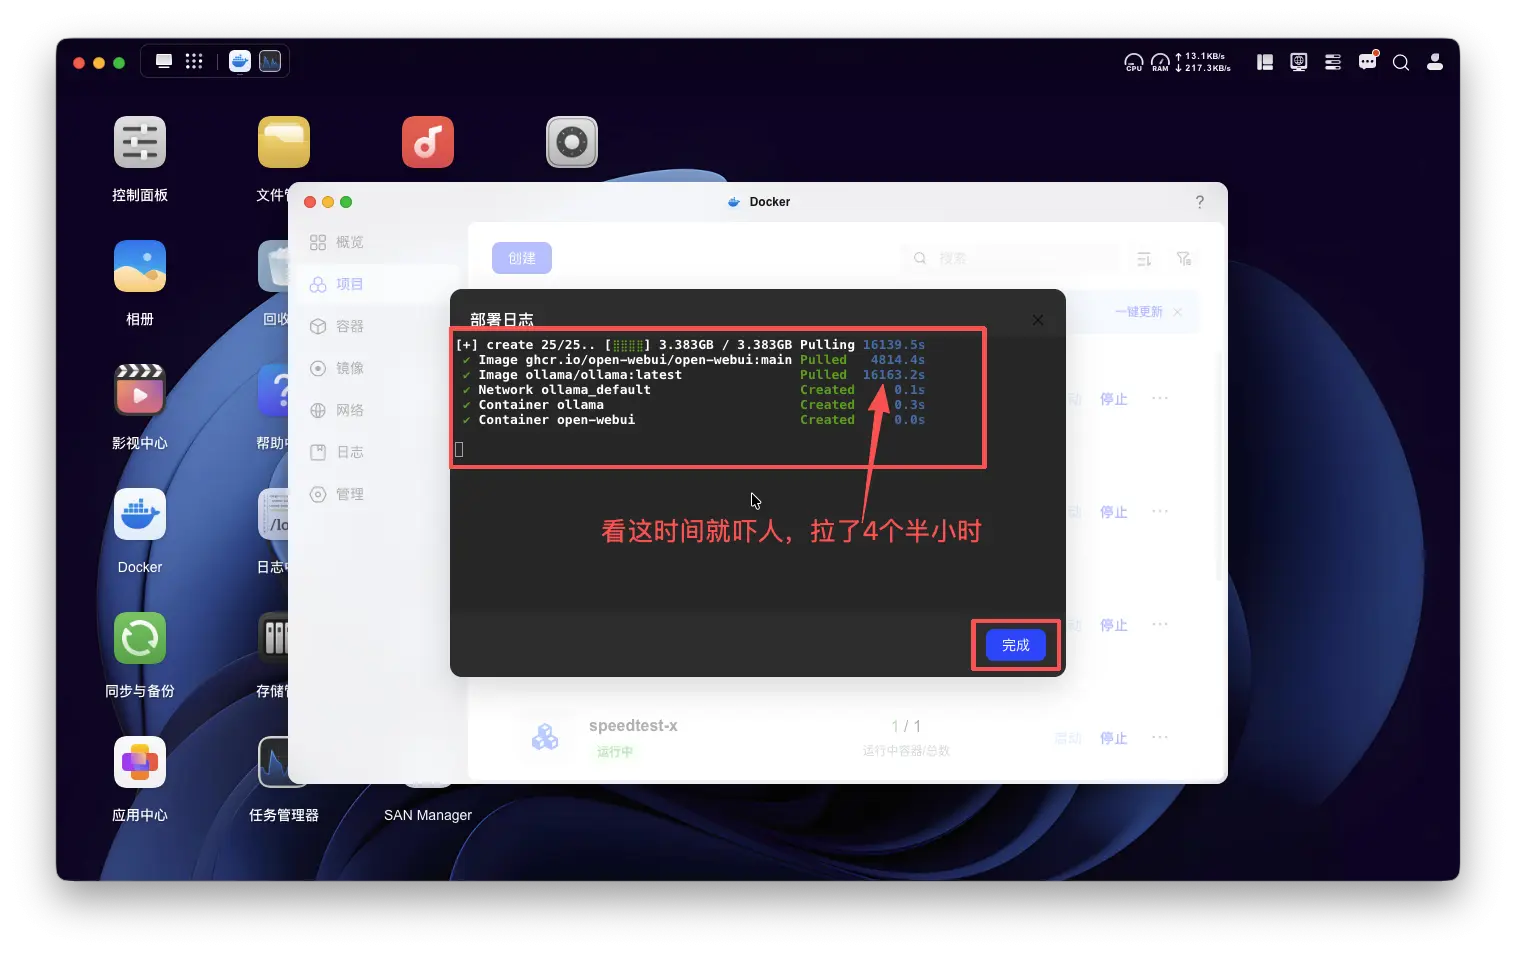1516x955 pixels.
Task: Click the 一键更新 link
Action: 1139,312
